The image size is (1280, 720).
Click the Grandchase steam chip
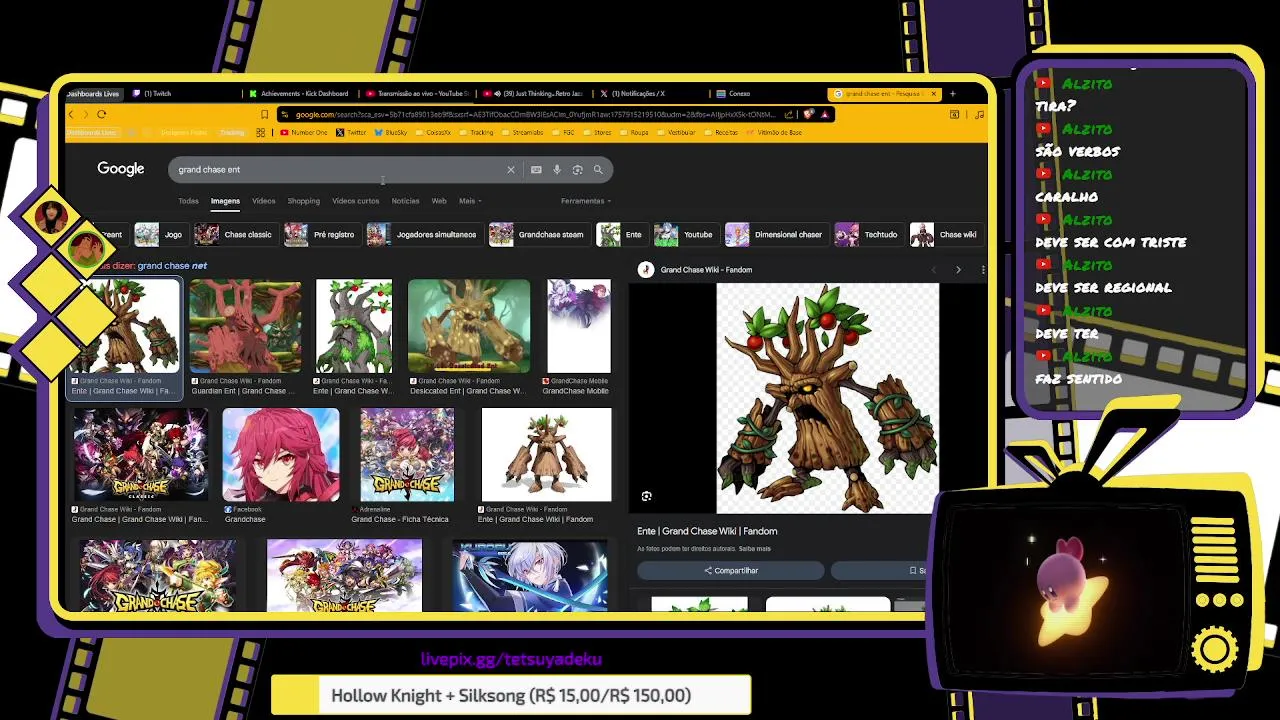[538, 235]
